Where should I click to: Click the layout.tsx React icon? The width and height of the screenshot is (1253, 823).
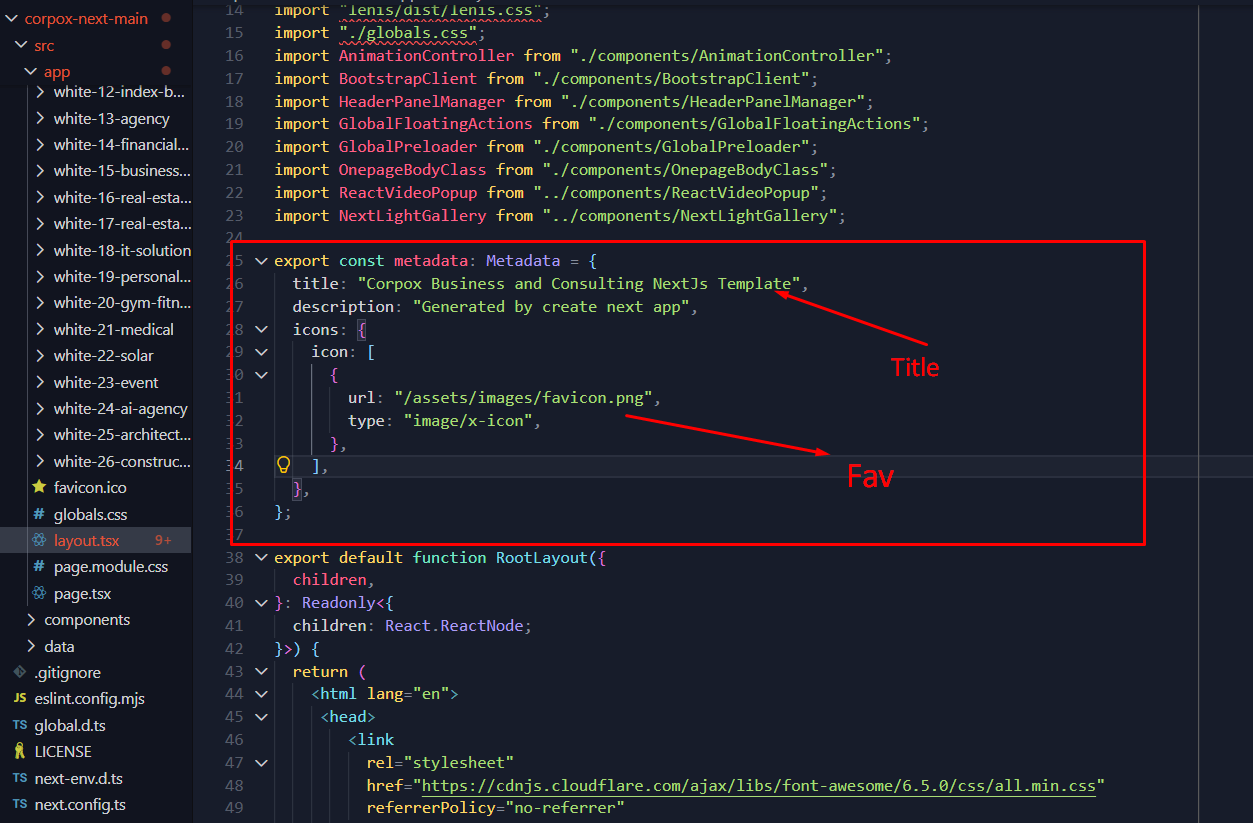39,540
